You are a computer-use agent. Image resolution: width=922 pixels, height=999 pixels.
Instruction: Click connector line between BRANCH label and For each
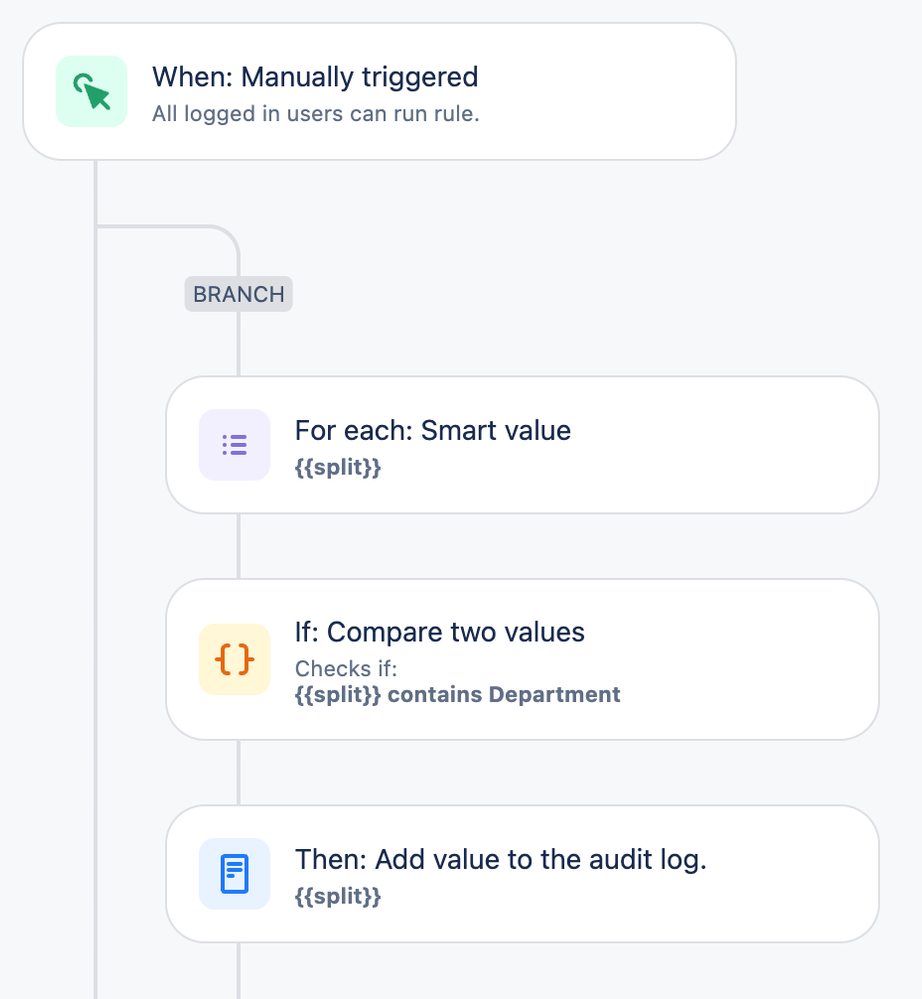238,344
